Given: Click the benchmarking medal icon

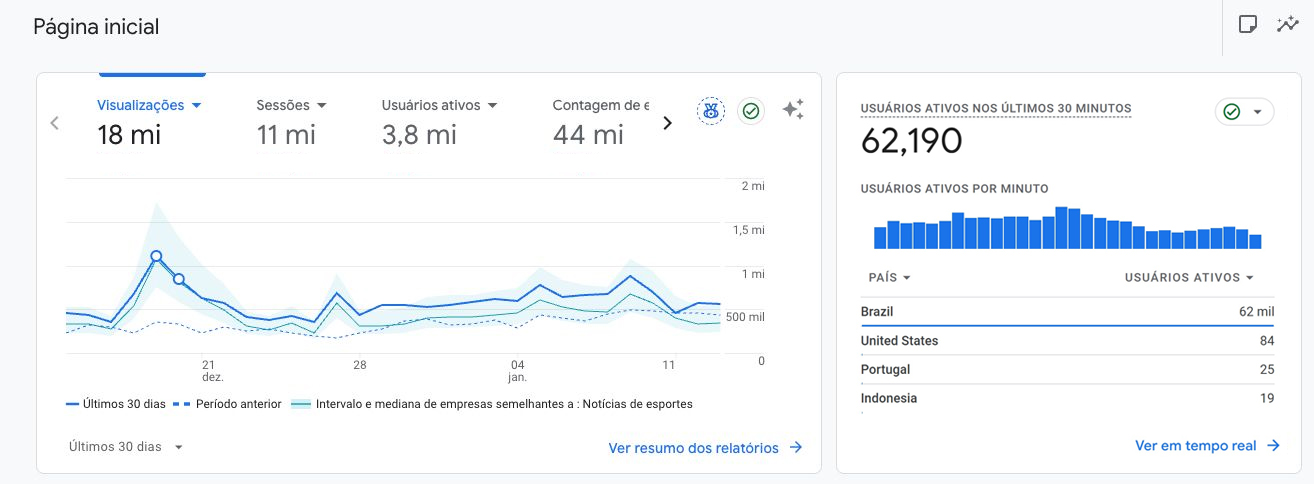Looking at the screenshot, I should [711, 111].
